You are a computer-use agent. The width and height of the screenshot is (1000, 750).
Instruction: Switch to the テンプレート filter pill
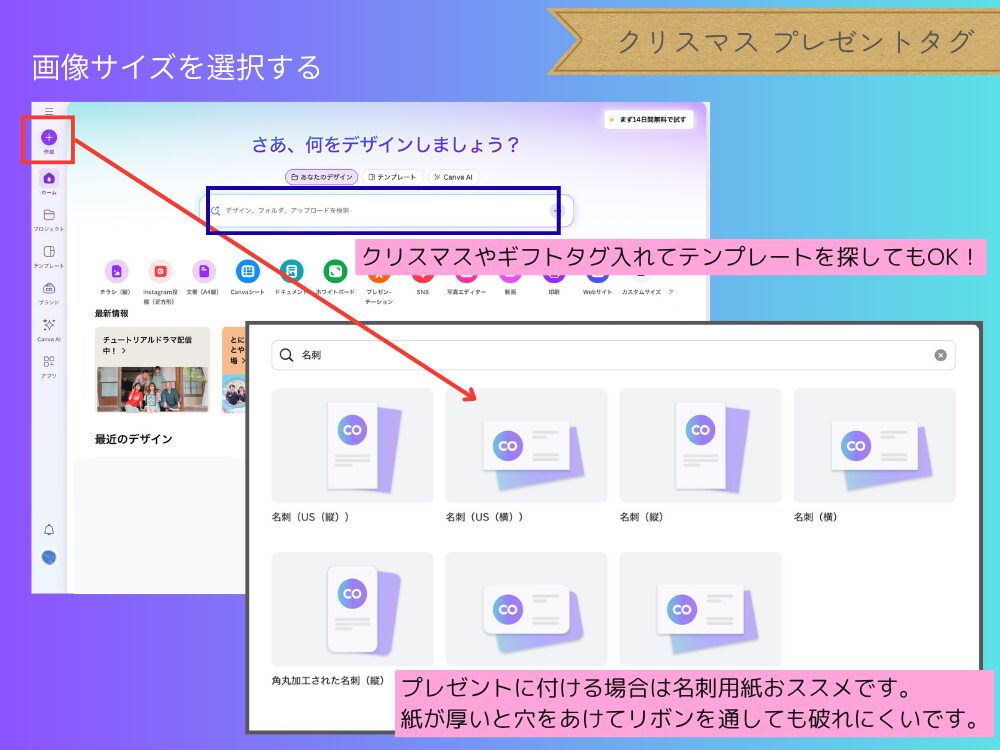pos(394,176)
